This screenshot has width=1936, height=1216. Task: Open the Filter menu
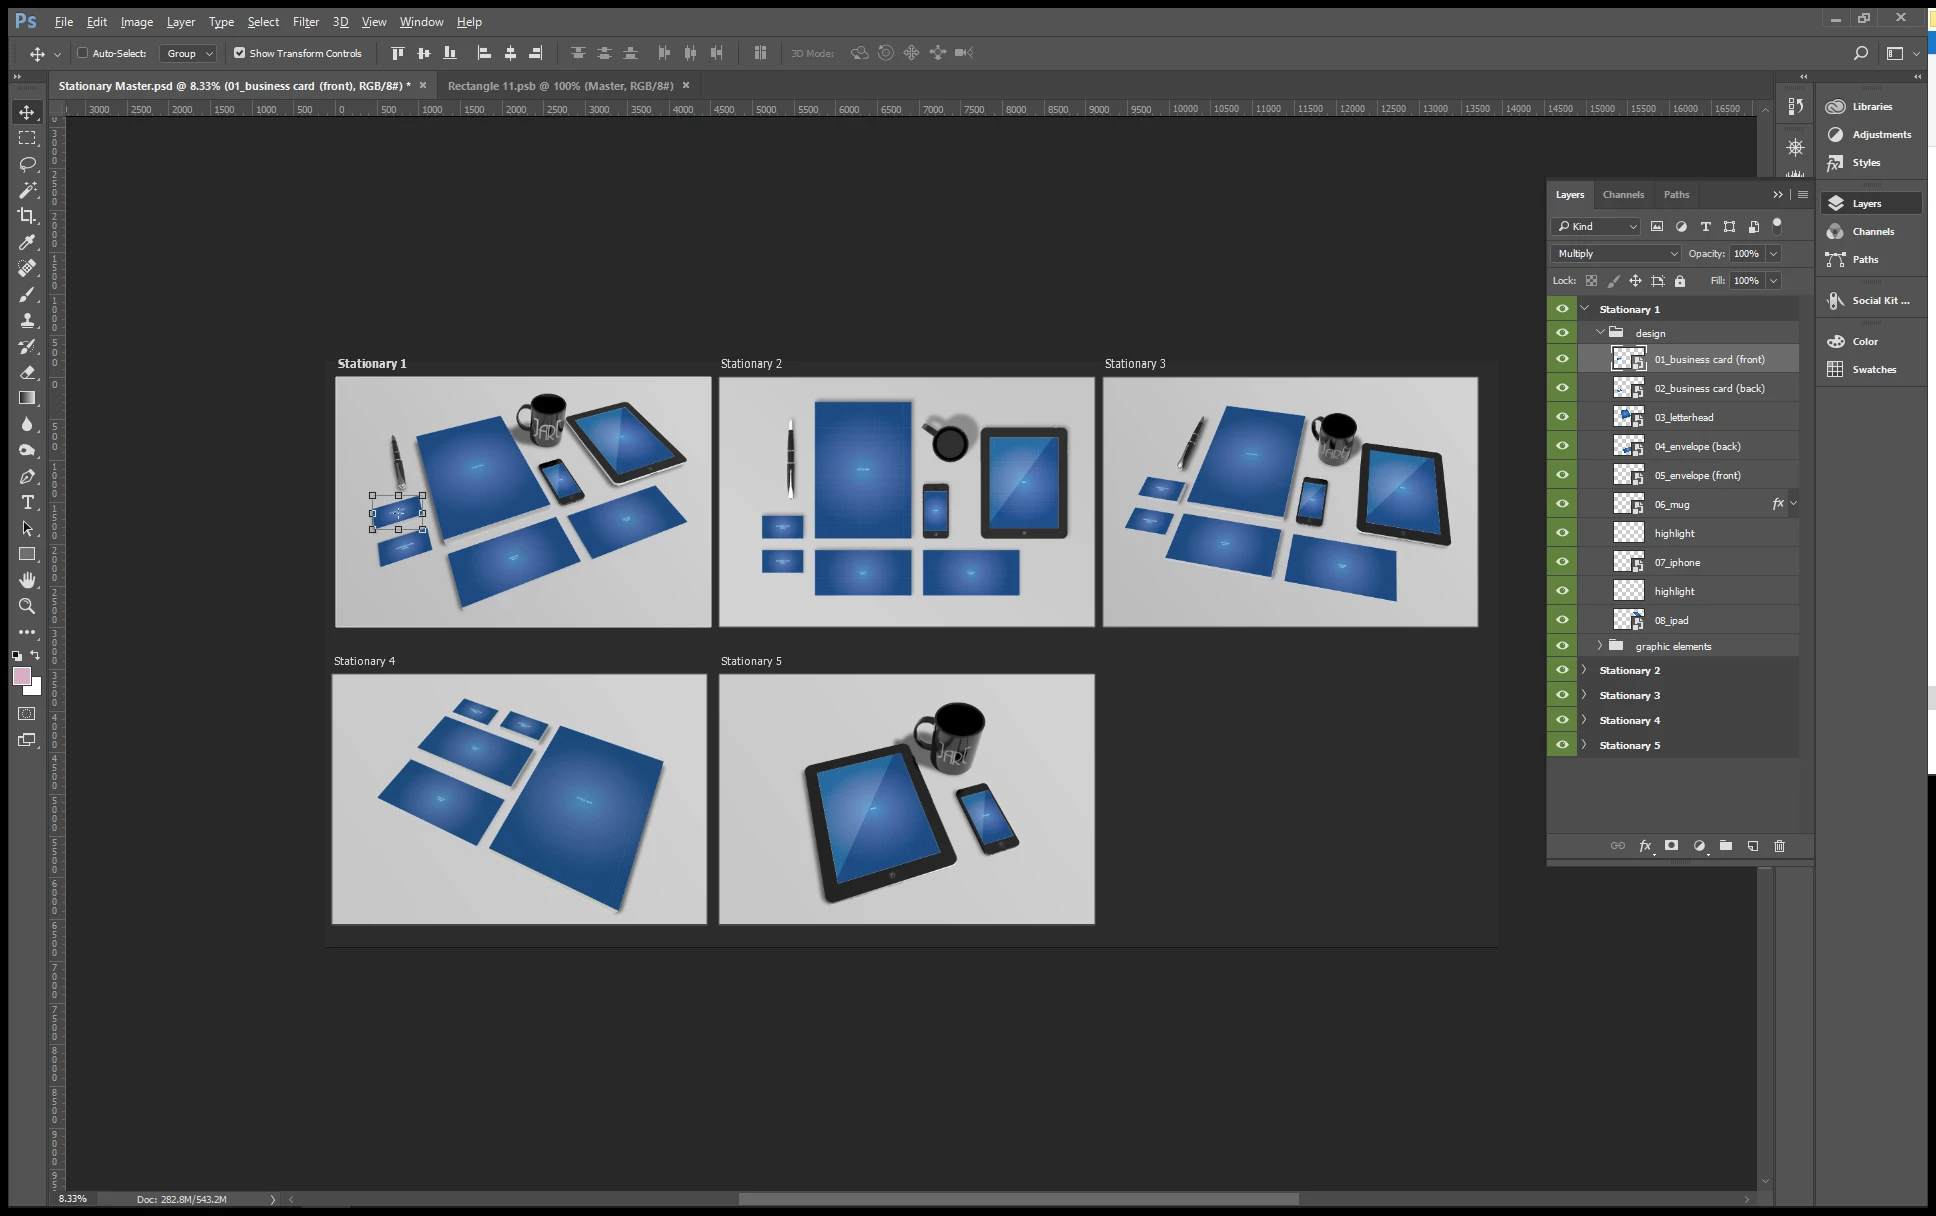pos(305,21)
